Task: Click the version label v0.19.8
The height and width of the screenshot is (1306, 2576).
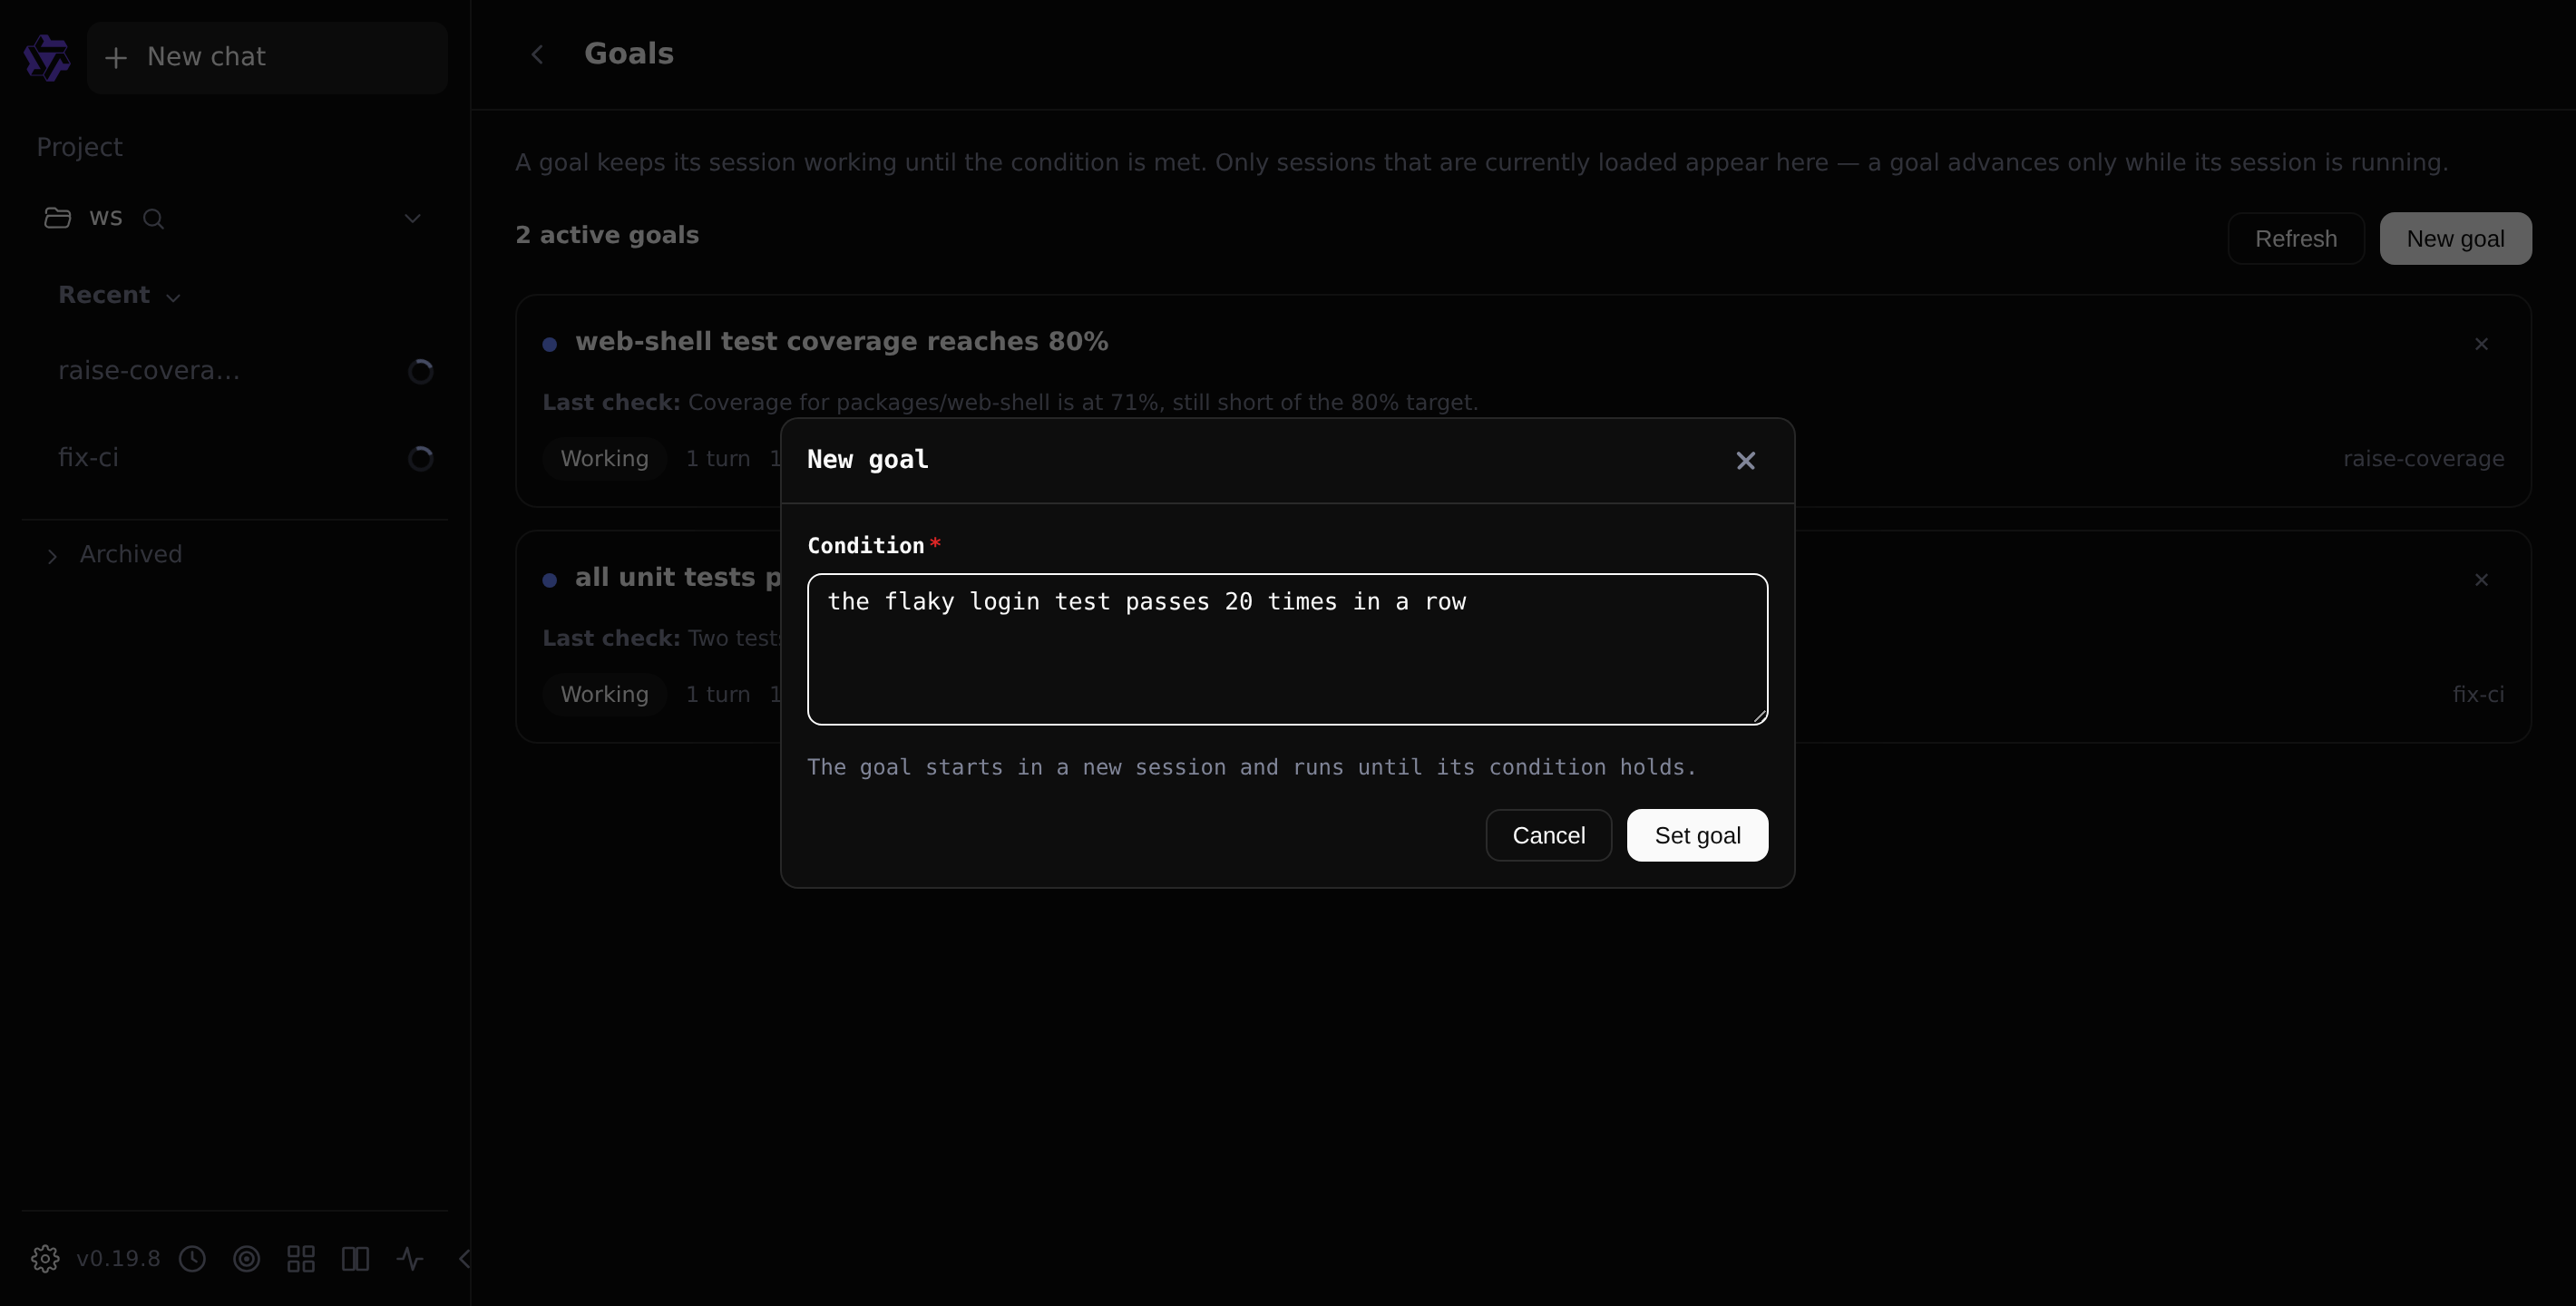Action: (x=118, y=1258)
